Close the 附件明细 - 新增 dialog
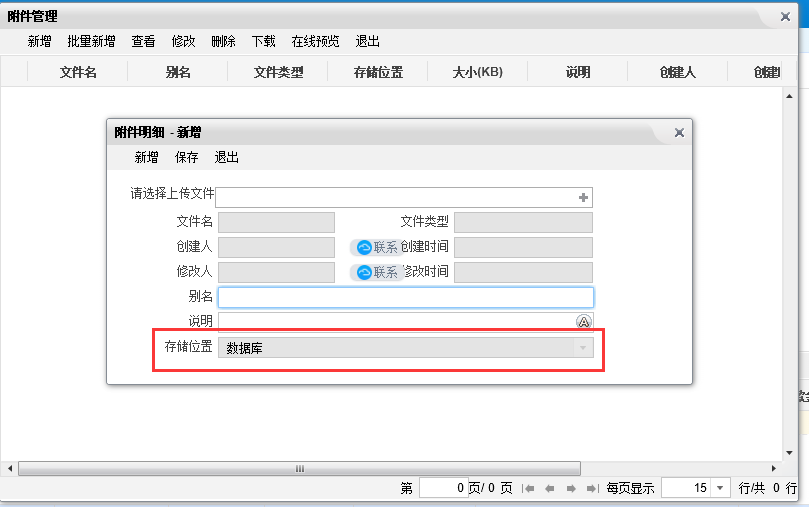Screen dimensions: 809x507 pos(679,133)
